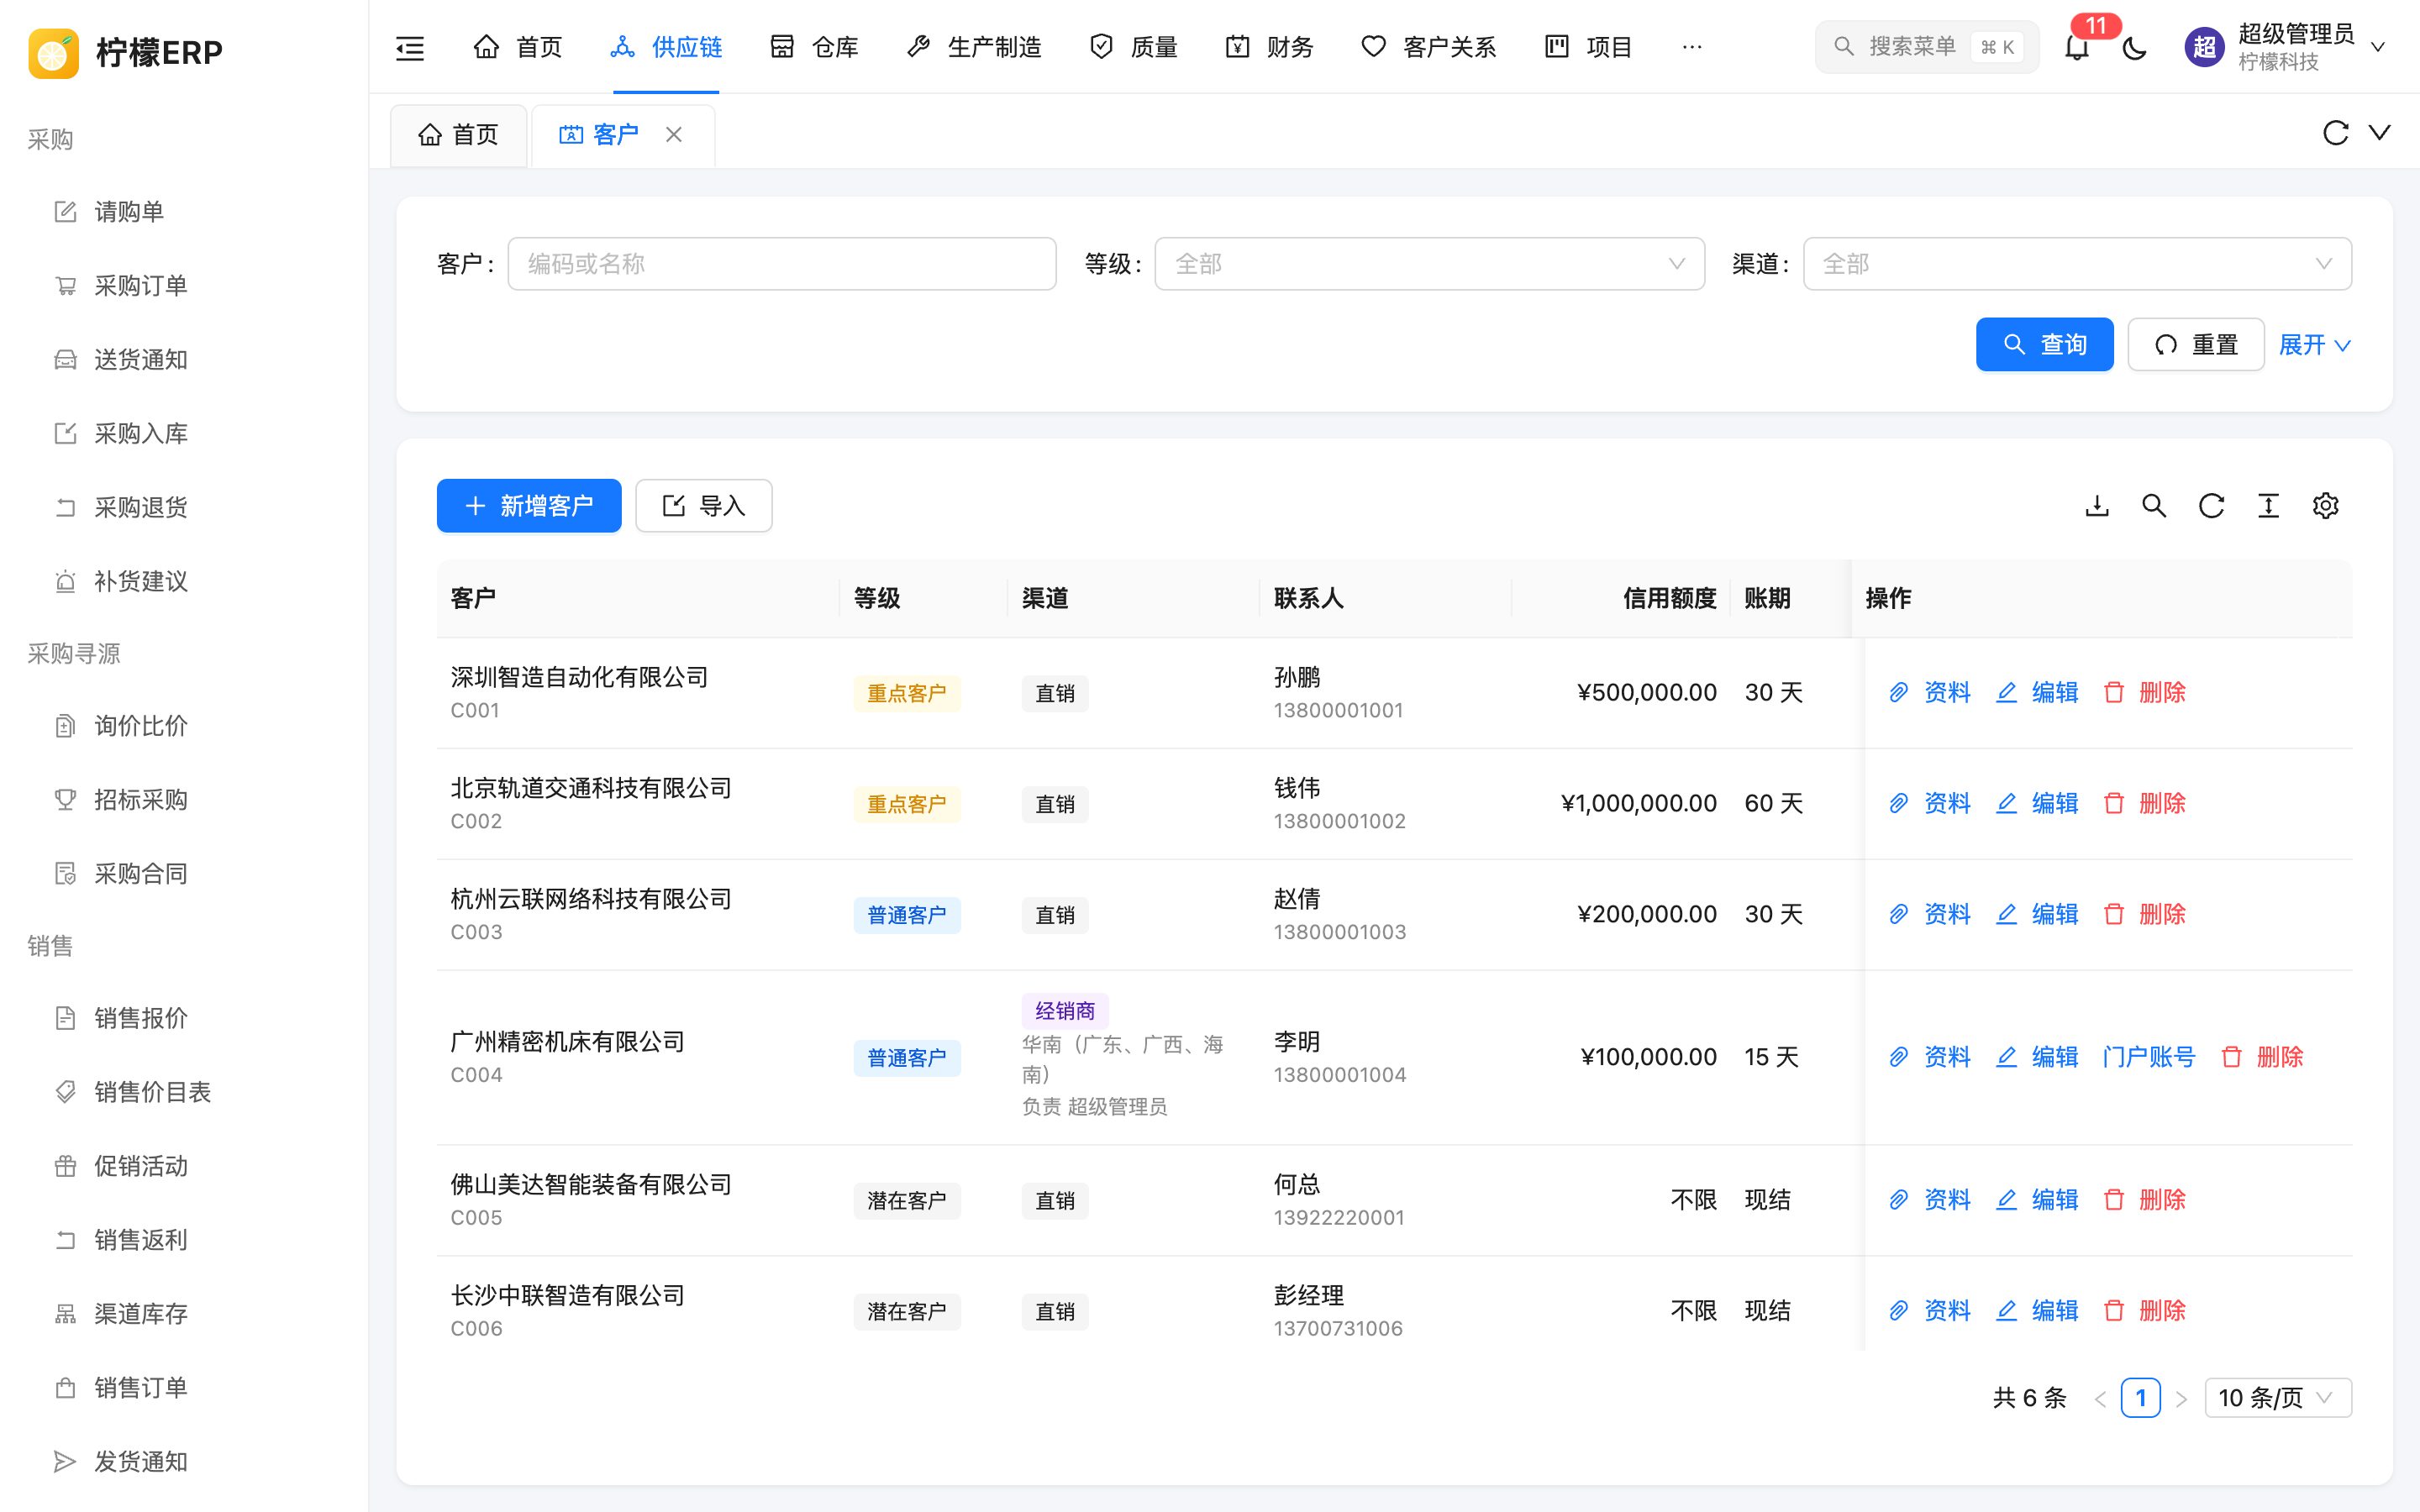The image size is (2420, 1512).
Task: Edit 北京轨道交通科技有限公司 record
Action: coord(2037,803)
